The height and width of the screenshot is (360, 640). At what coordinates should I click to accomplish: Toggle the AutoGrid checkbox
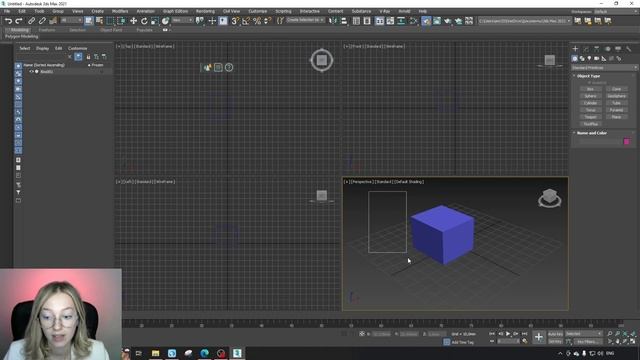click(x=590, y=82)
